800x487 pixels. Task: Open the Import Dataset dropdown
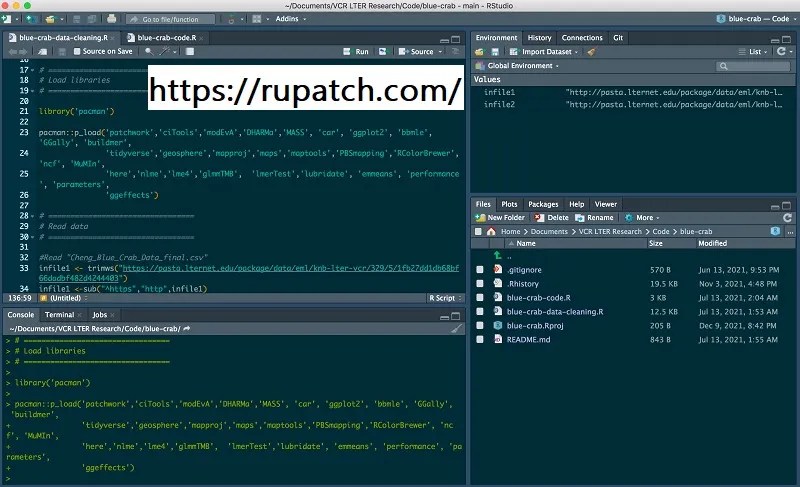pyautogui.click(x=544, y=52)
